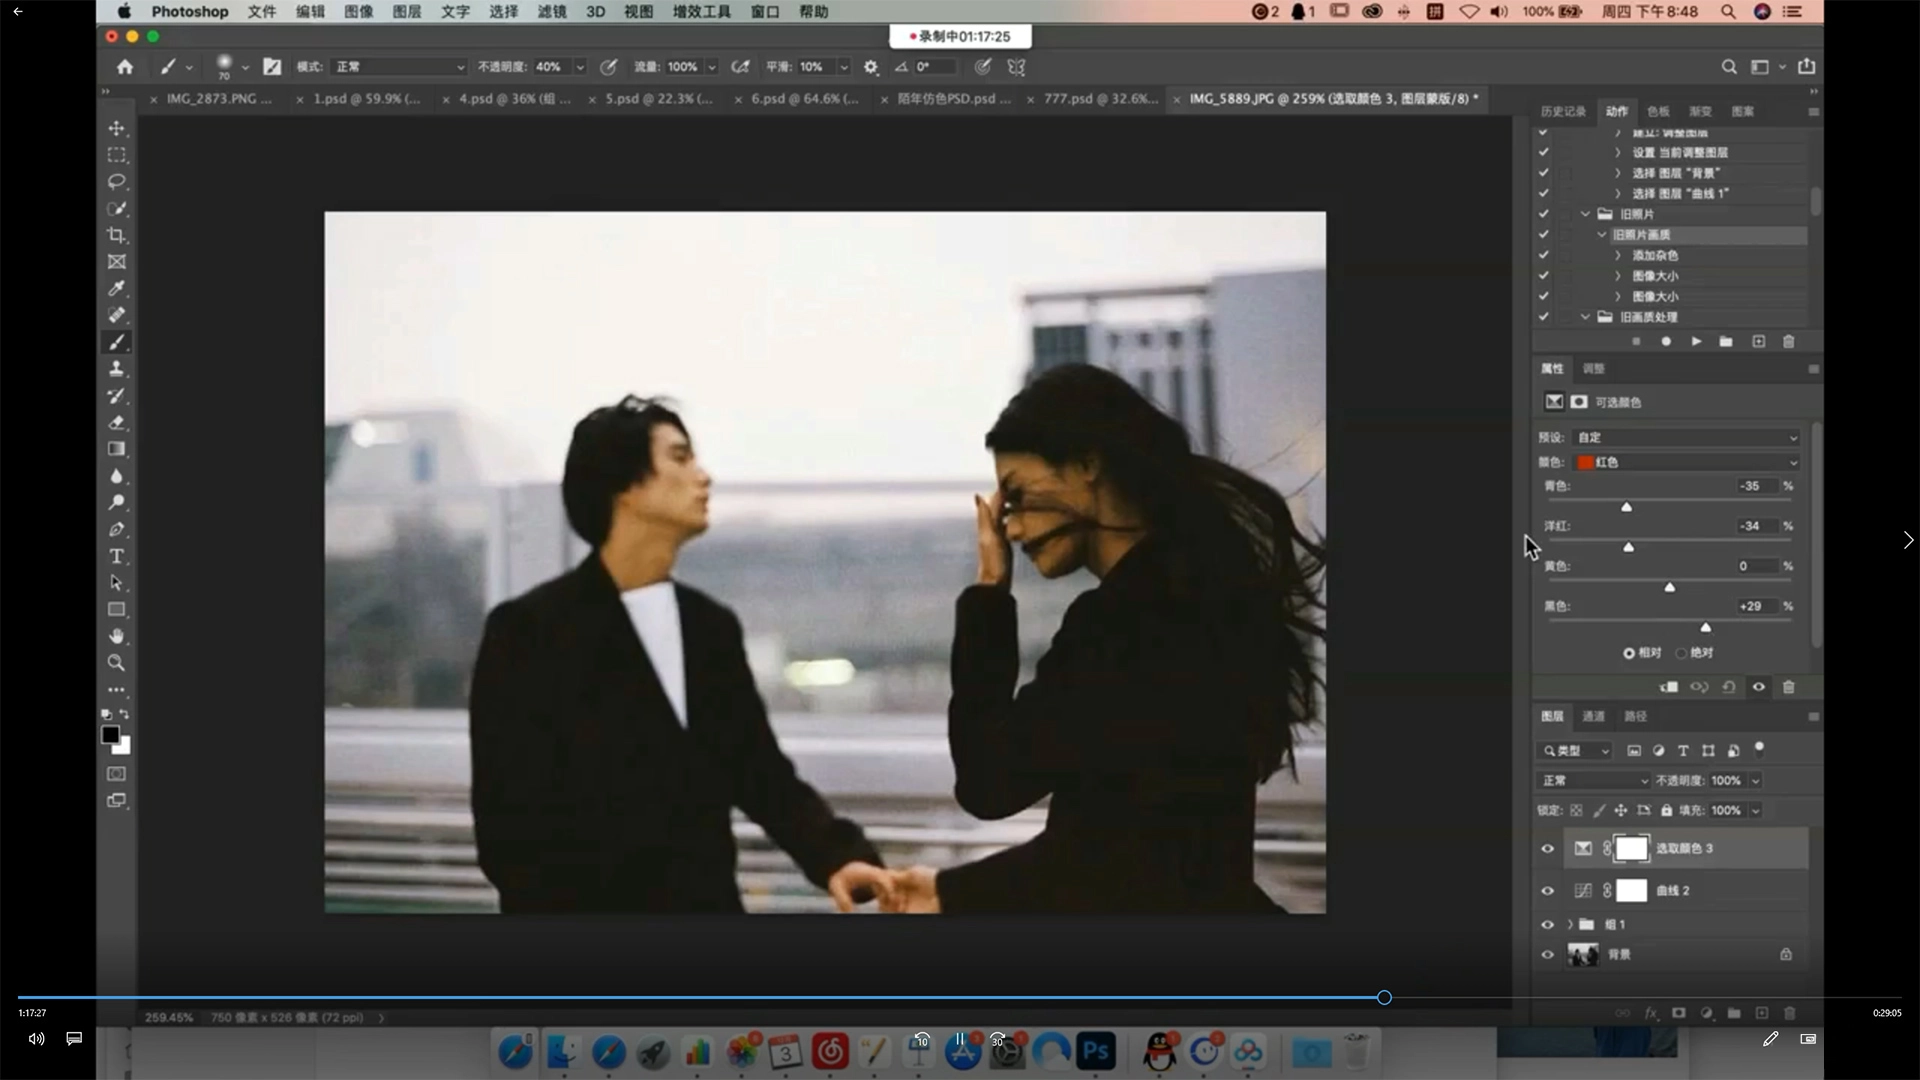Click the 黑色 slider handle
This screenshot has width=1920, height=1080.
1706,627
